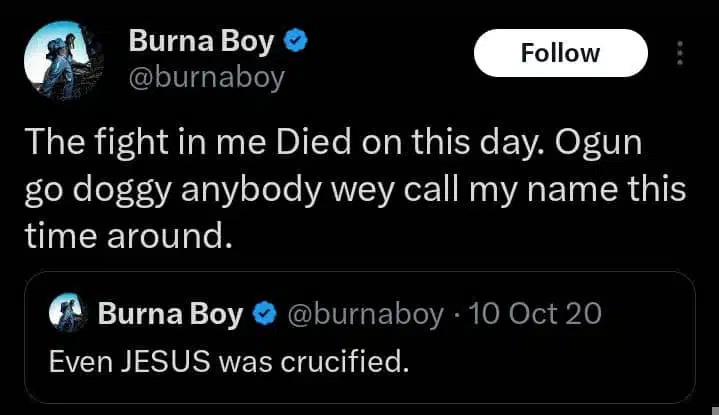Click the @burnaboy handle under the main name
The height and width of the screenshot is (415, 719).
click(206, 76)
